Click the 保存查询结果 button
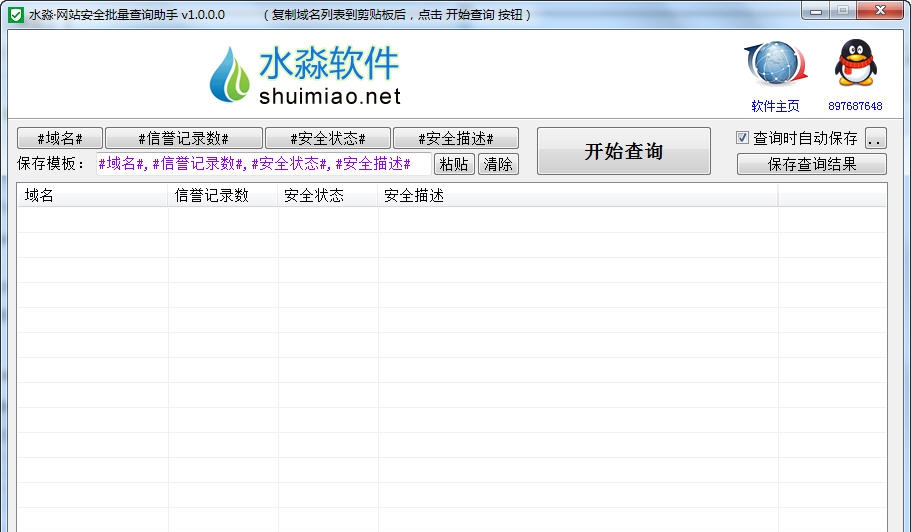Viewport: 911px width, 532px height. (812, 164)
